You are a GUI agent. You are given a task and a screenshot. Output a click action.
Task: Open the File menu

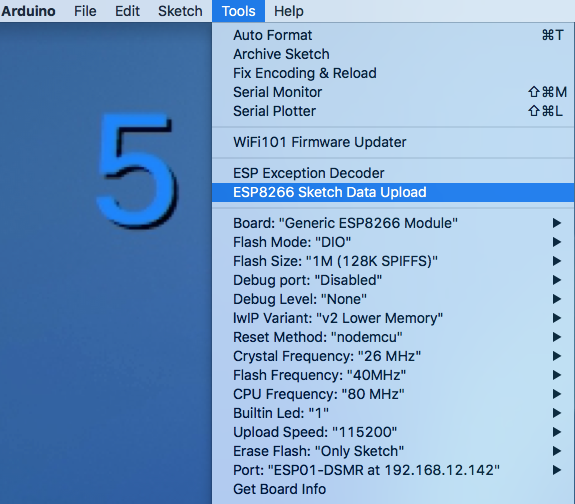(x=85, y=11)
